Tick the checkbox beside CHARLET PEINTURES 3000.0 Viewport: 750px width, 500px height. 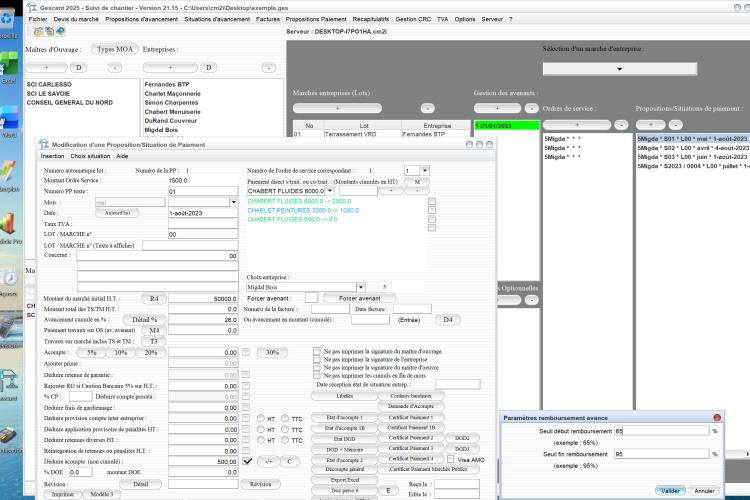432,210
